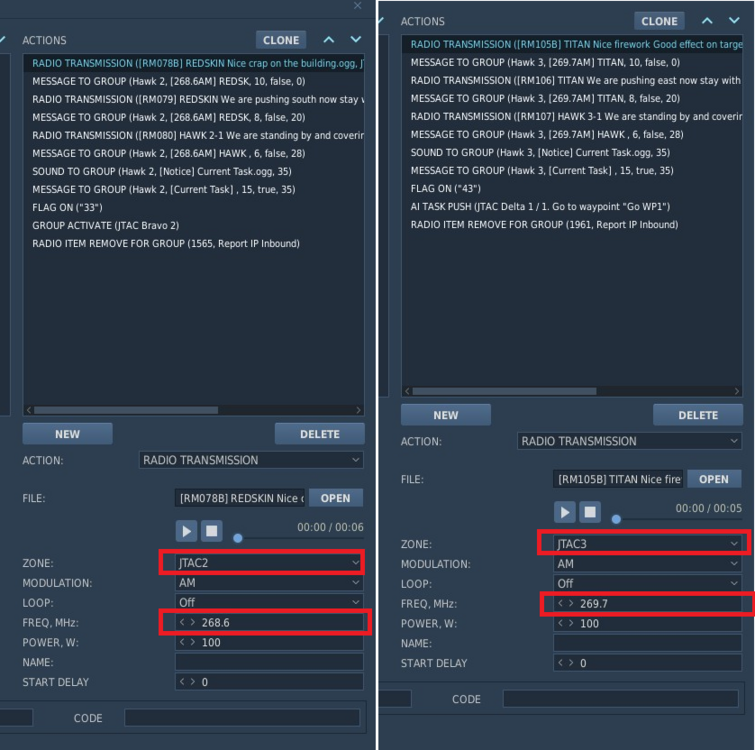The image size is (755, 750).
Task: Move action down in left ACTIONS list
Action: tap(356, 39)
